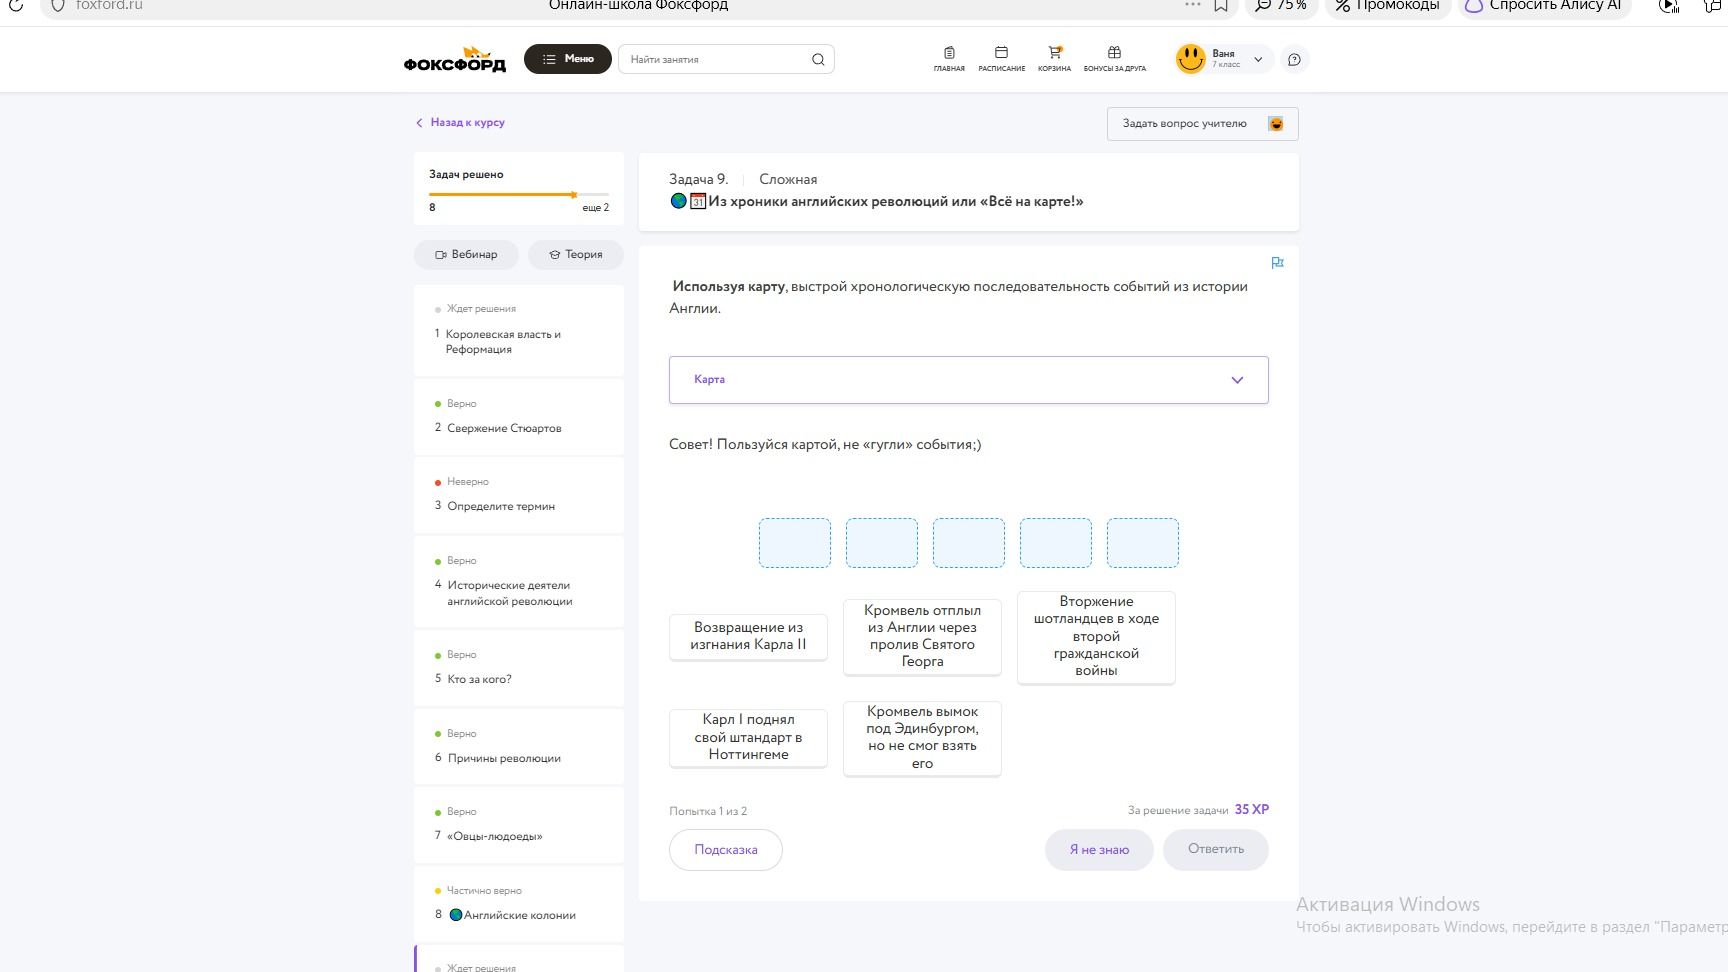
Task: Select card Кромвель вымок под Эдинбургом
Action: pyautogui.click(x=922, y=738)
